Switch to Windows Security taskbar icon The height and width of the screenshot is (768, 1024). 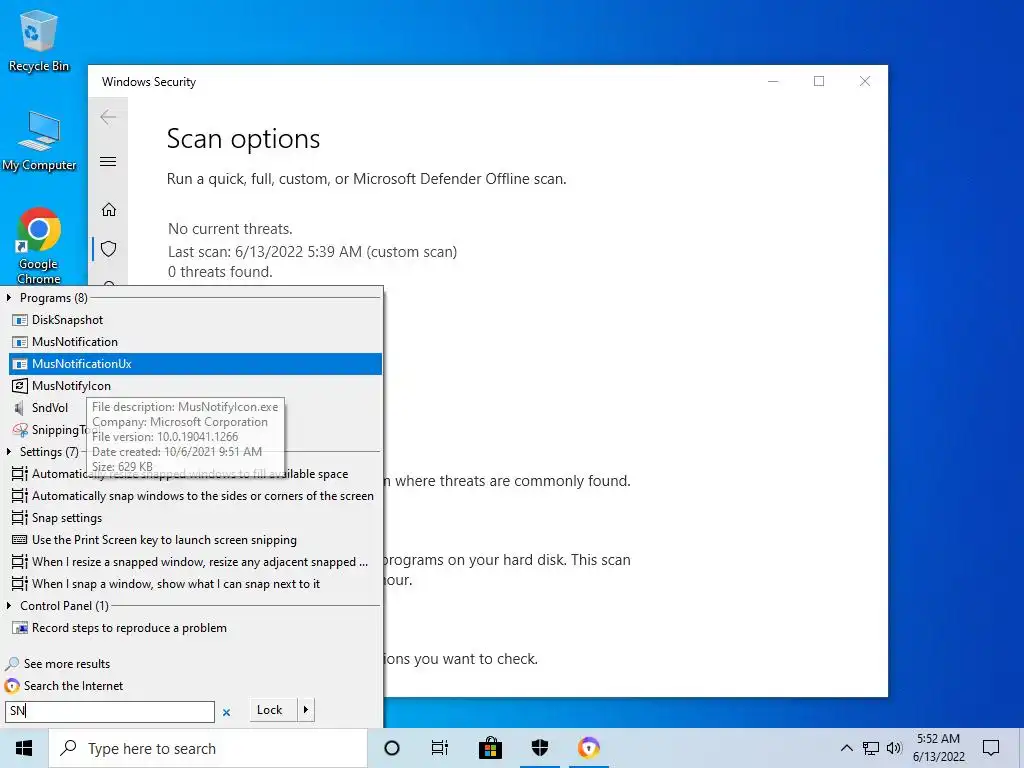(540, 748)
